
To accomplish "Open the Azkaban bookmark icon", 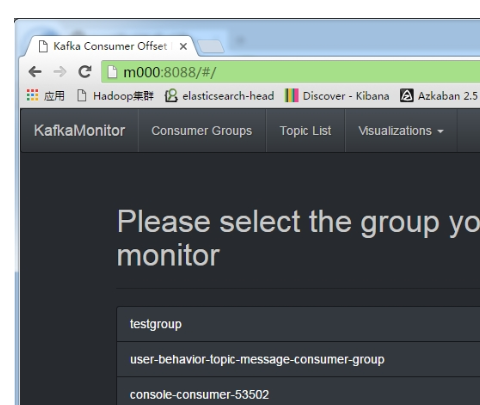I will [x=407, y=96].
